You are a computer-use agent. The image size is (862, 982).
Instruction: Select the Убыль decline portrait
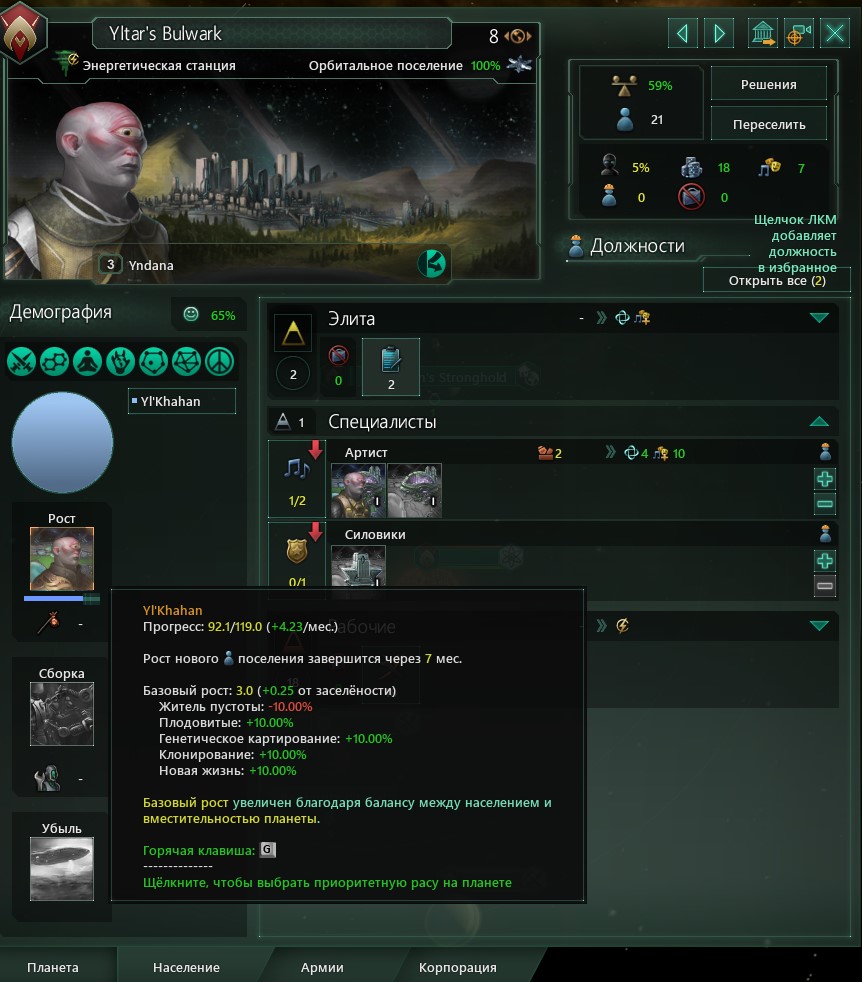click(x=61, y=869)
